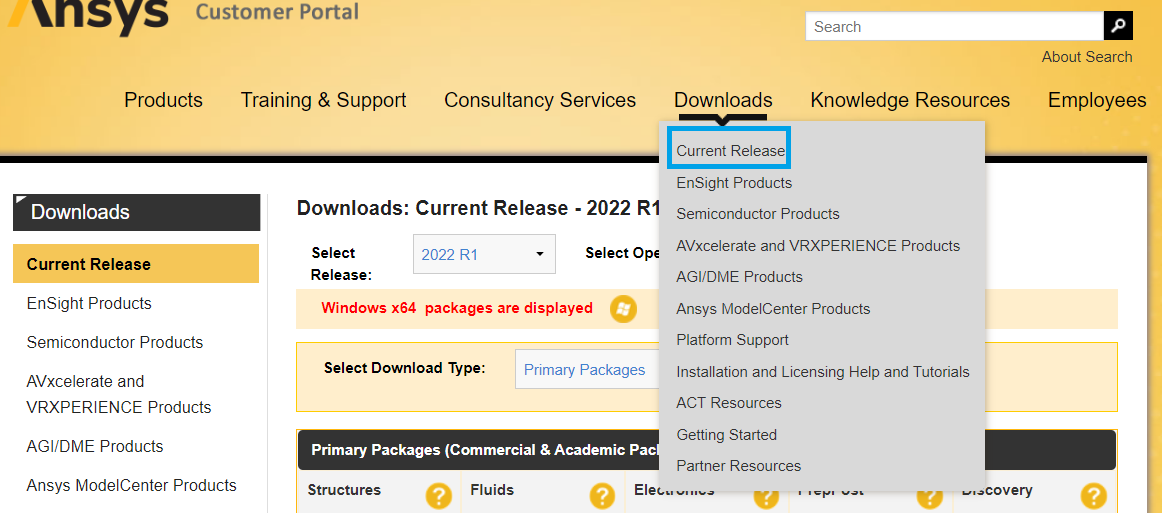Open the Employees top menu
Viewport: 1162px width, 513px height.
click(1097, 100)
